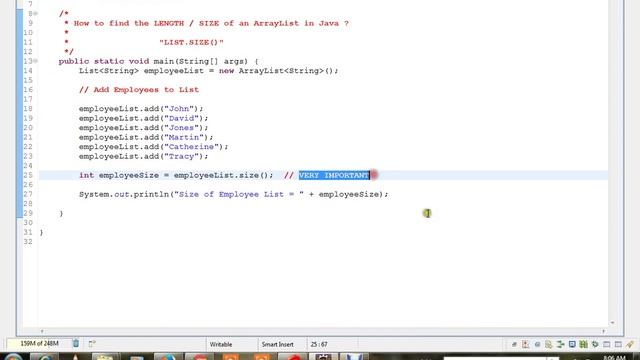
Task: Run the garbage collector trash icon
Action: [76, 343]
